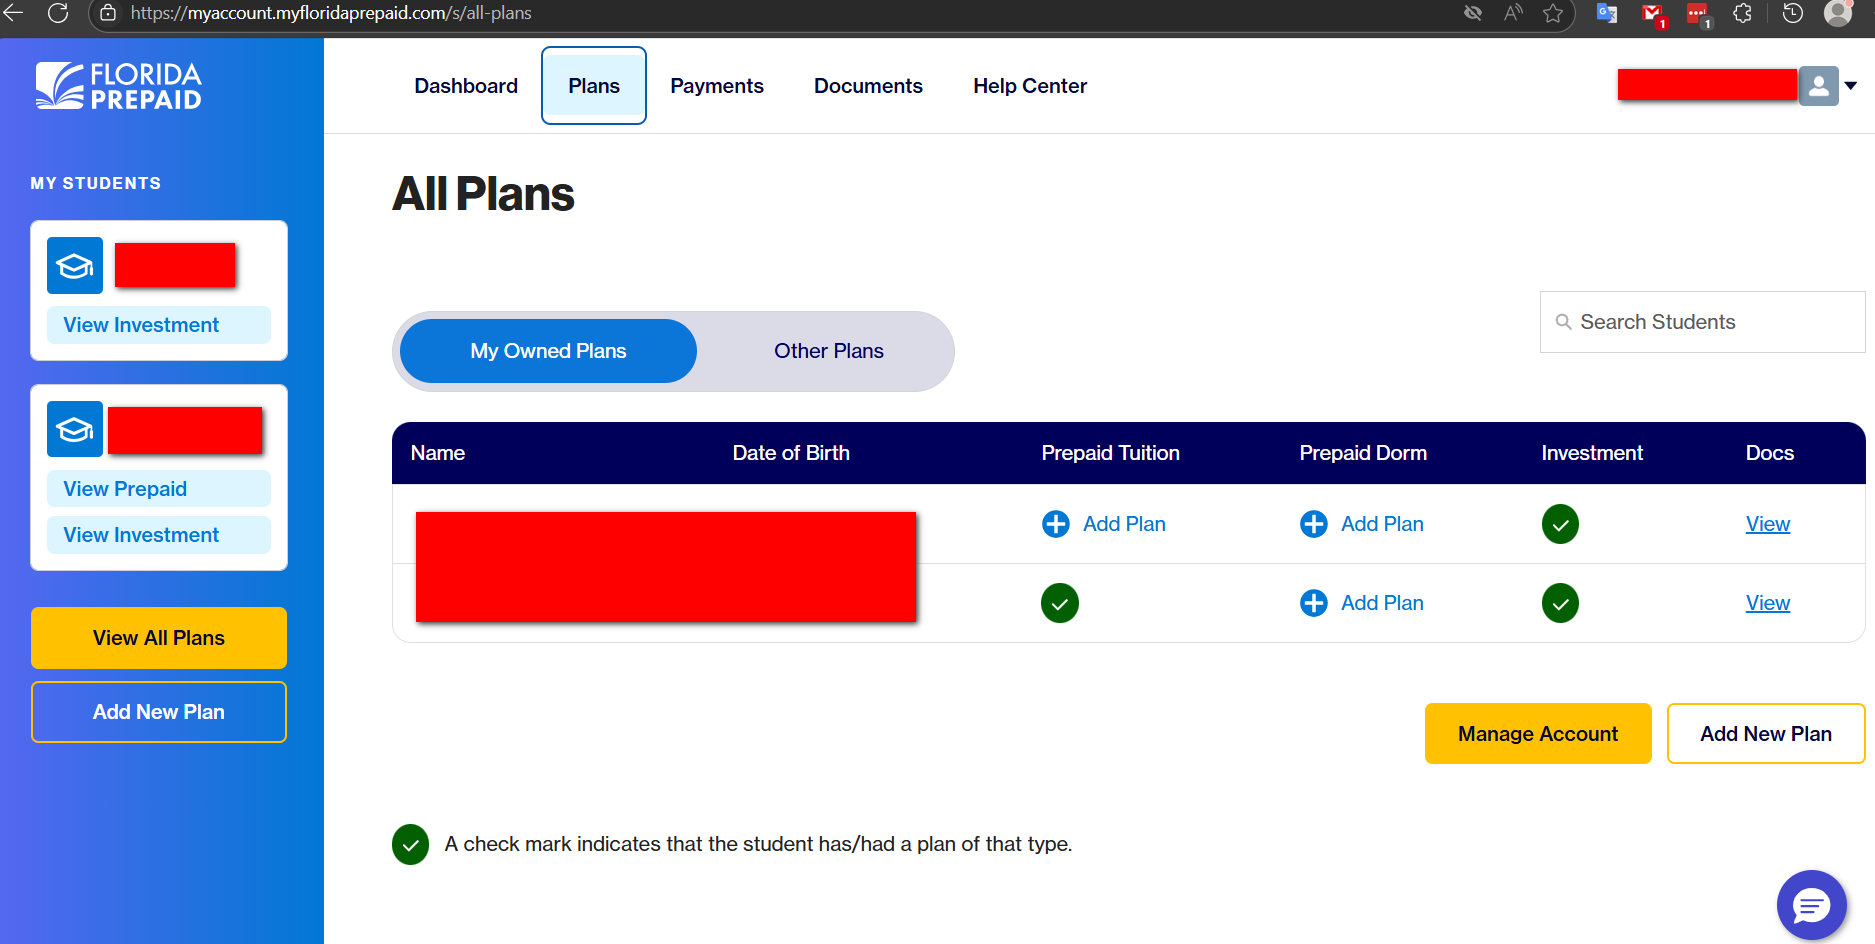
Task: Select the Plans navigation tab
Action: 594,86
